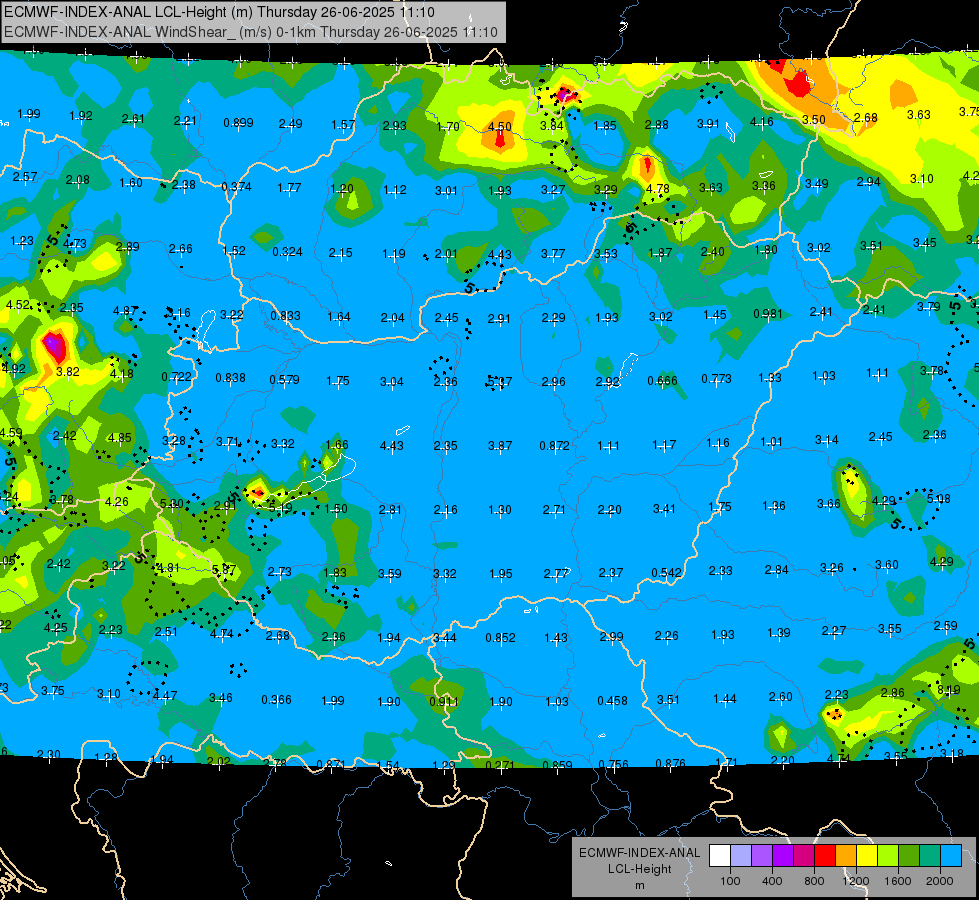Click the legend tick label 400
This screenshot has height=900, width=979.
[x=772, y=881]
